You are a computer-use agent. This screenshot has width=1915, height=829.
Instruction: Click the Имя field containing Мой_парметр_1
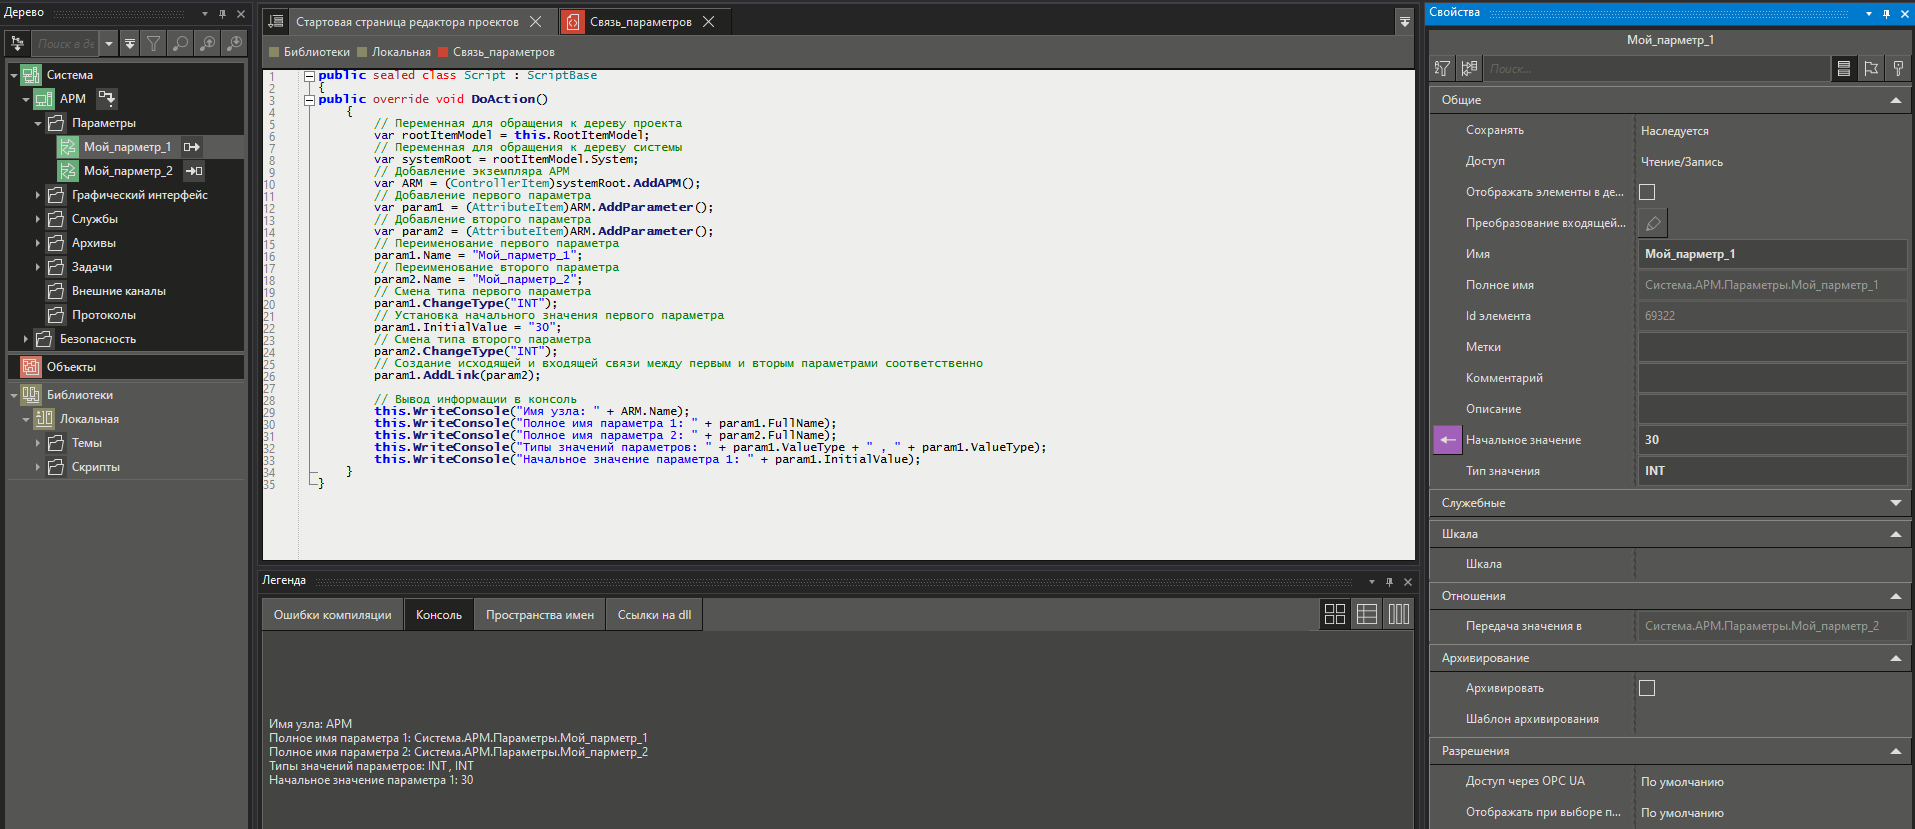coord(1770,254)
